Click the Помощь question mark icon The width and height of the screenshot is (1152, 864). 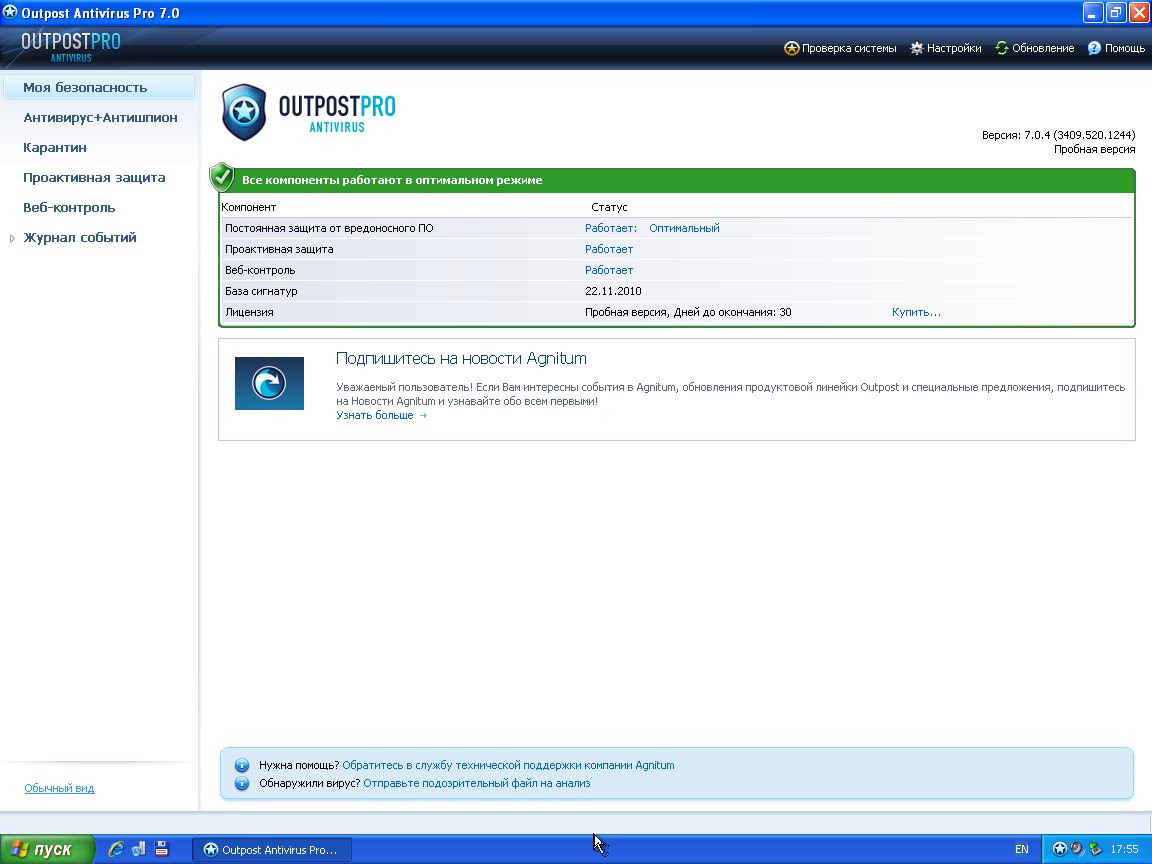1094,48
